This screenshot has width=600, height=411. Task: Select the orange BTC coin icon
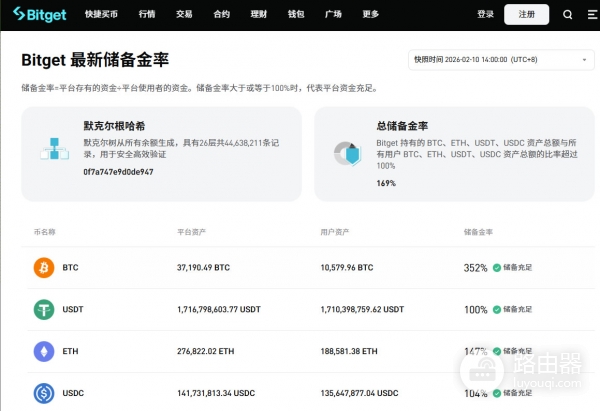coord(44,267)
